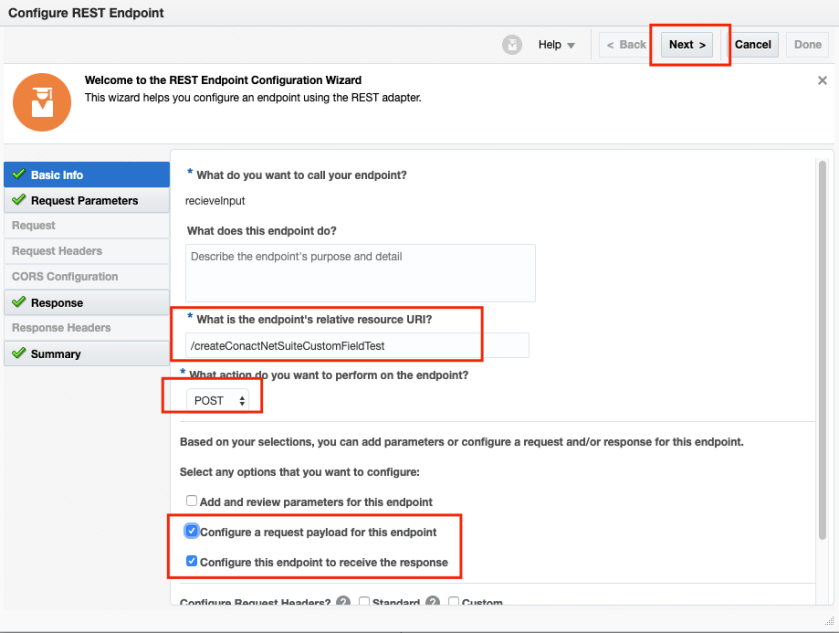Uncheck Configure a request payload checkbox
Viewport: 839px width, 633px height.
pyautogui.click(x=191, y=532)
